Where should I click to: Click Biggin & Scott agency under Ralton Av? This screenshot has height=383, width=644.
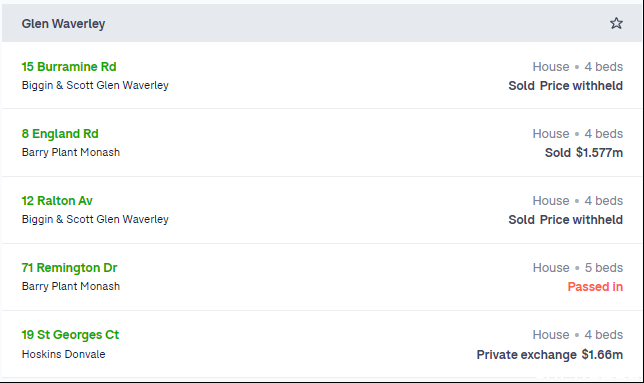95,219
